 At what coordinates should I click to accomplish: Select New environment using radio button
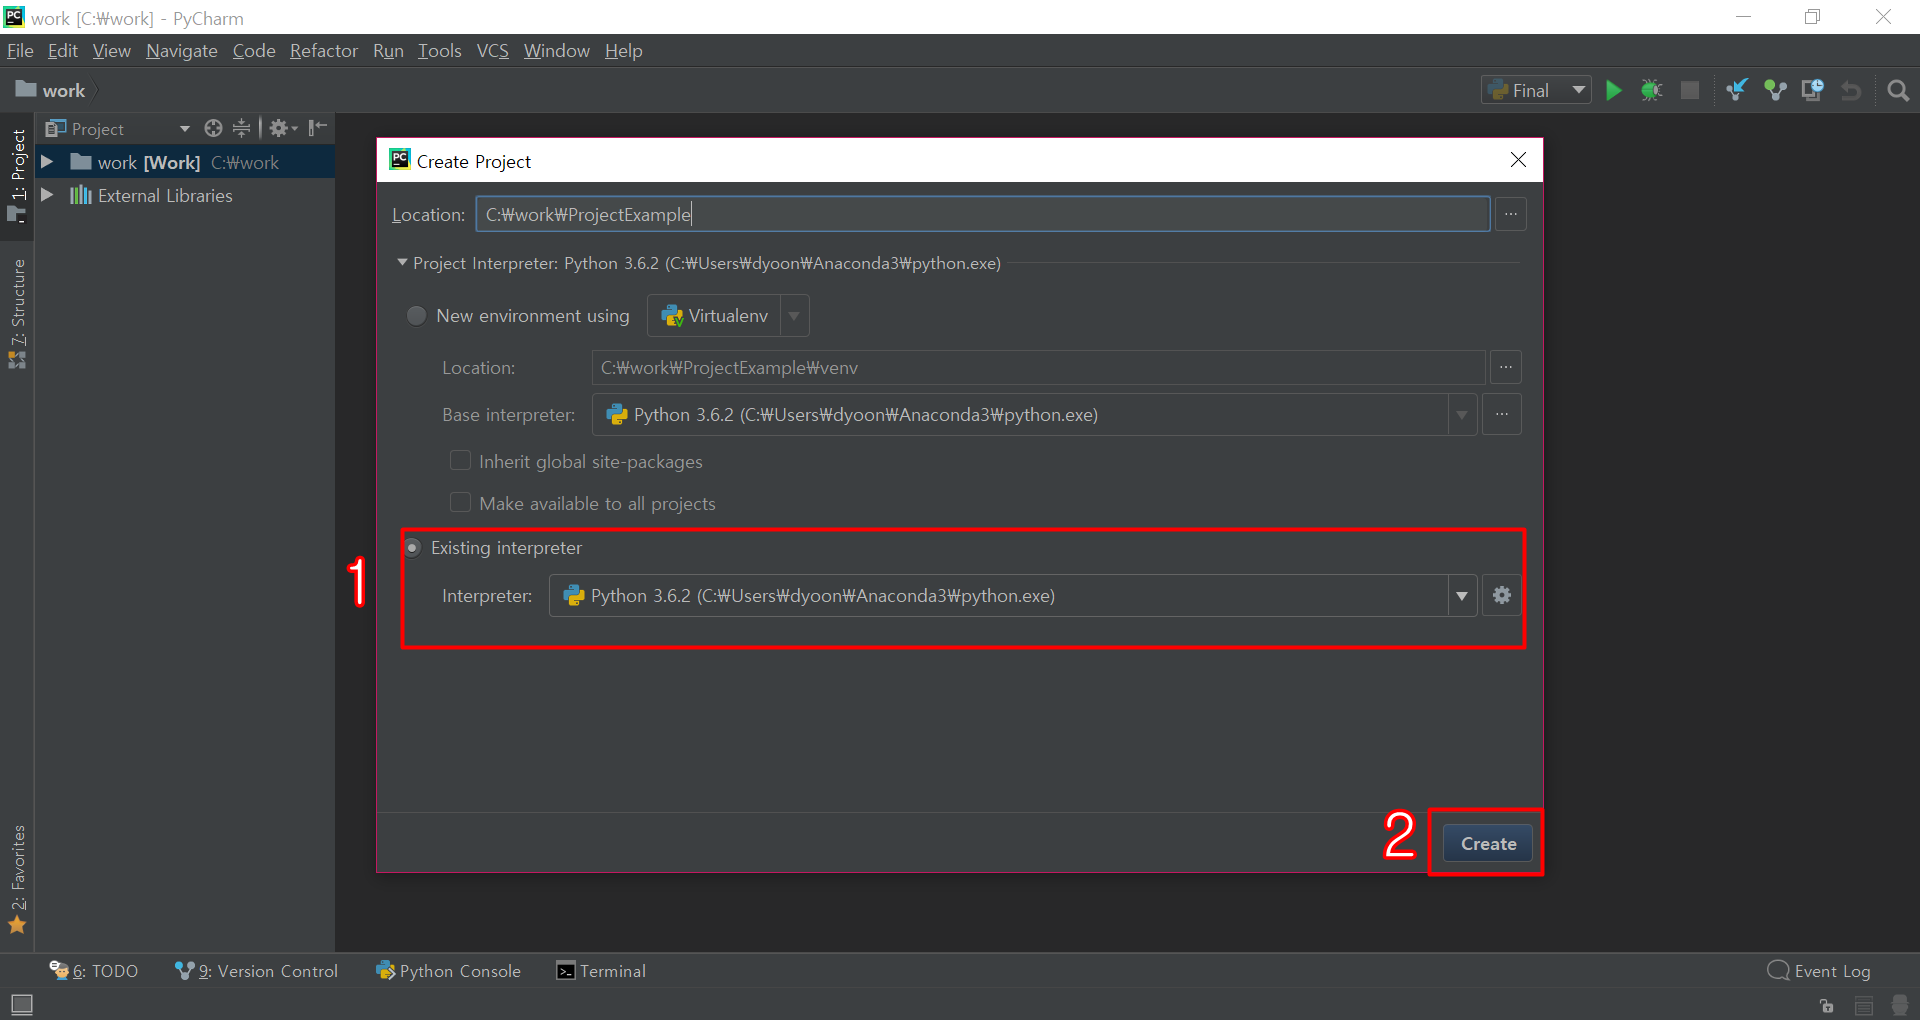pyautogui.click(x=416, y=316)
